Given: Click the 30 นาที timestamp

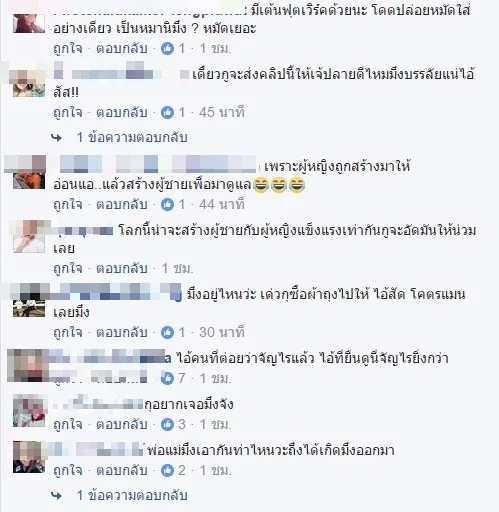Looking at the screenshot, I should (222, 332).
